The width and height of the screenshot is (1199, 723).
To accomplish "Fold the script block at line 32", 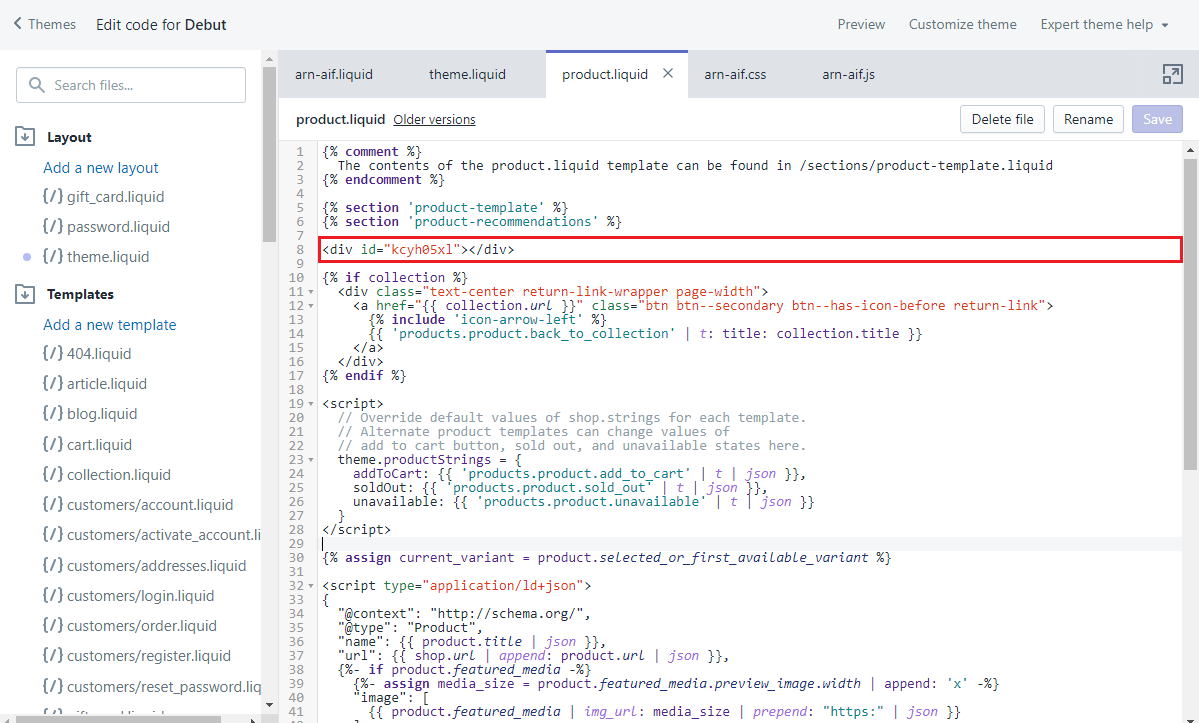I will [x=310, y=586].
